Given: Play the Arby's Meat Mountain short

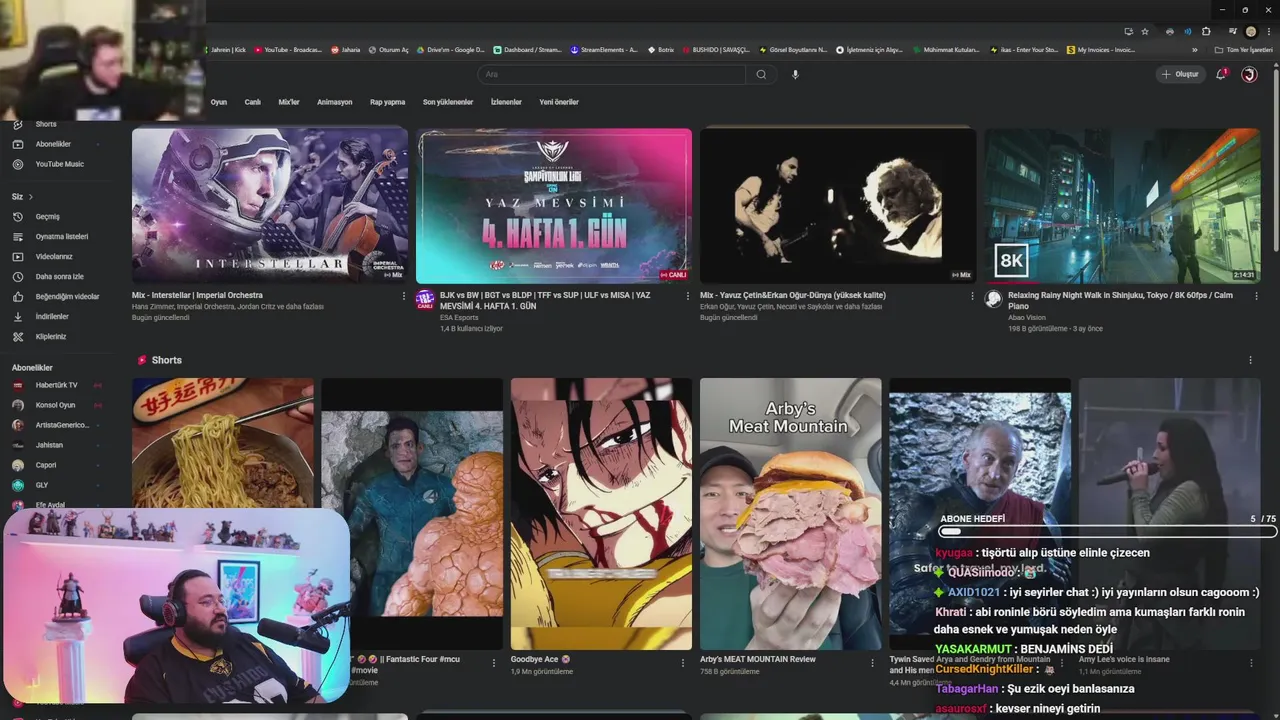Looking at the screenshot, I should [x=791, y=514].
